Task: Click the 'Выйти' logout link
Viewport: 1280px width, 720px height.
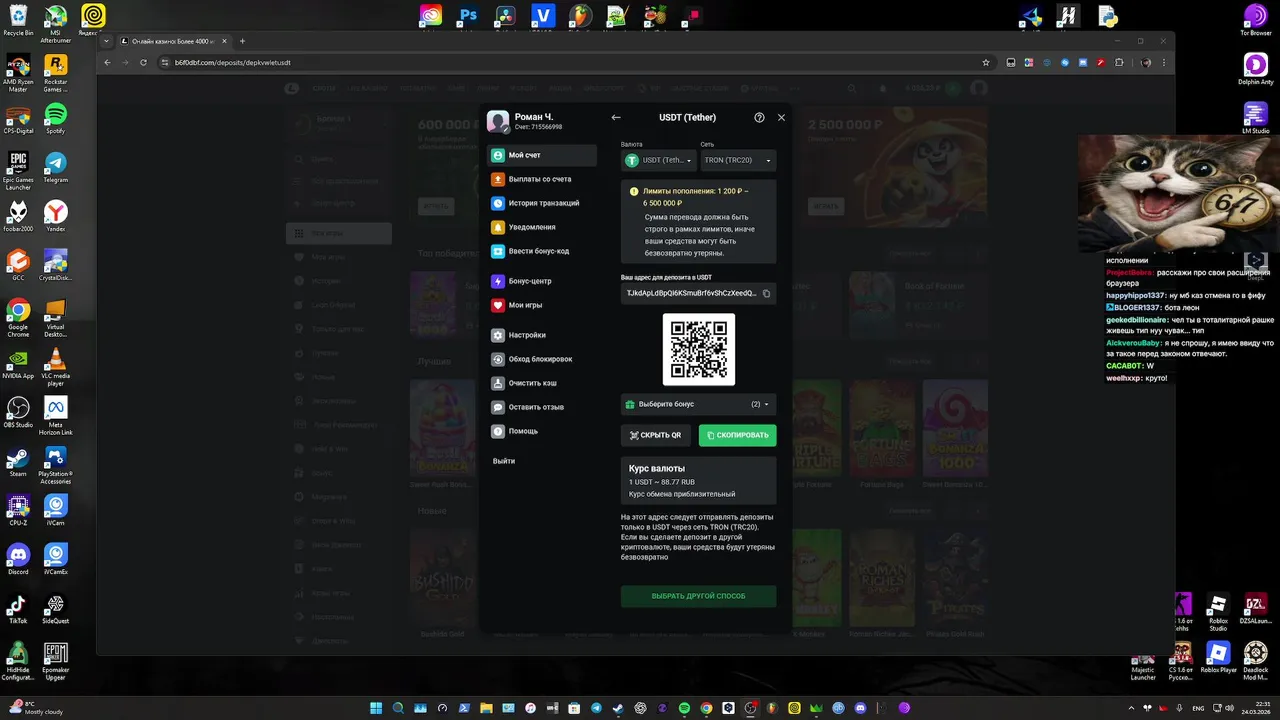Action: [504, 461]
